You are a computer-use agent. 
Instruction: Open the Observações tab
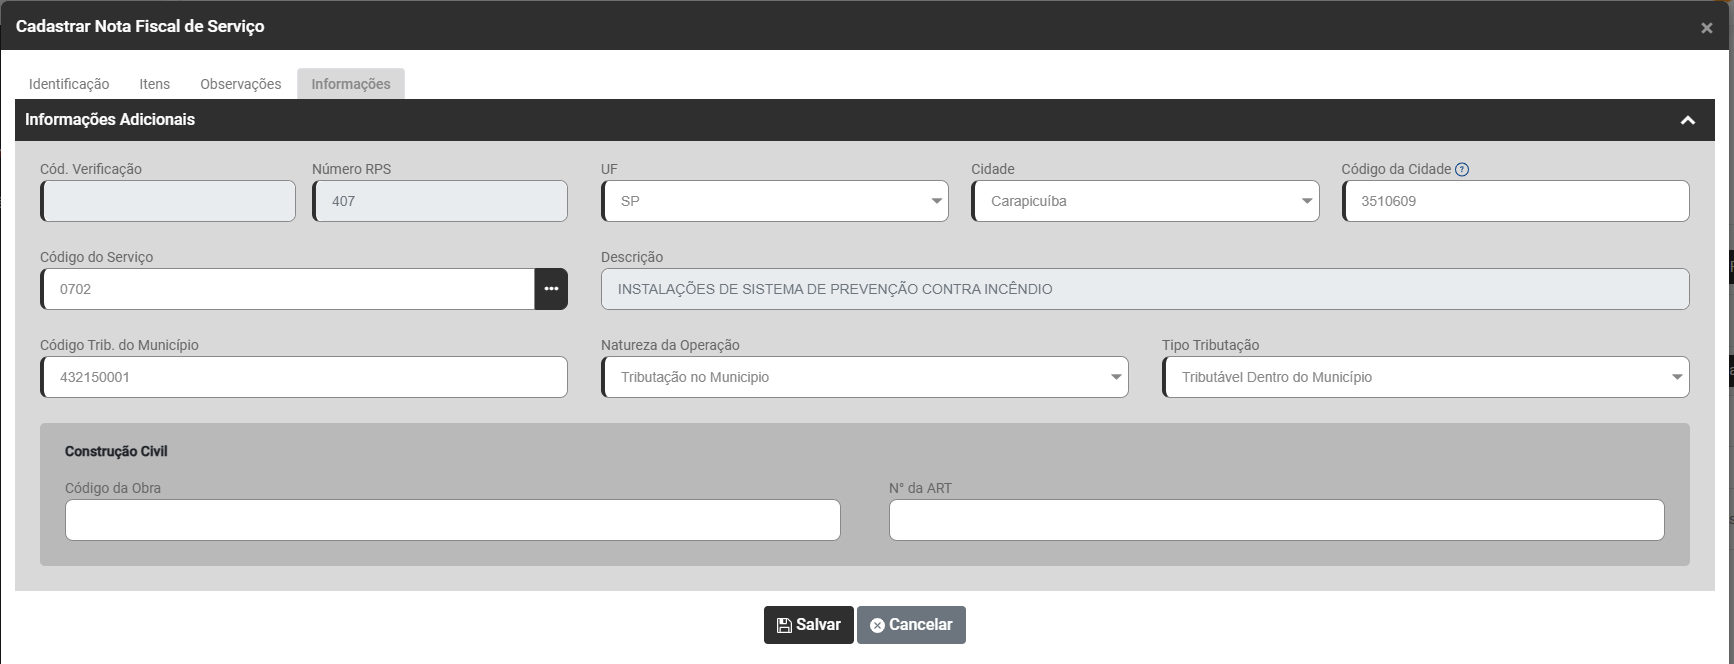coord(240,84)
